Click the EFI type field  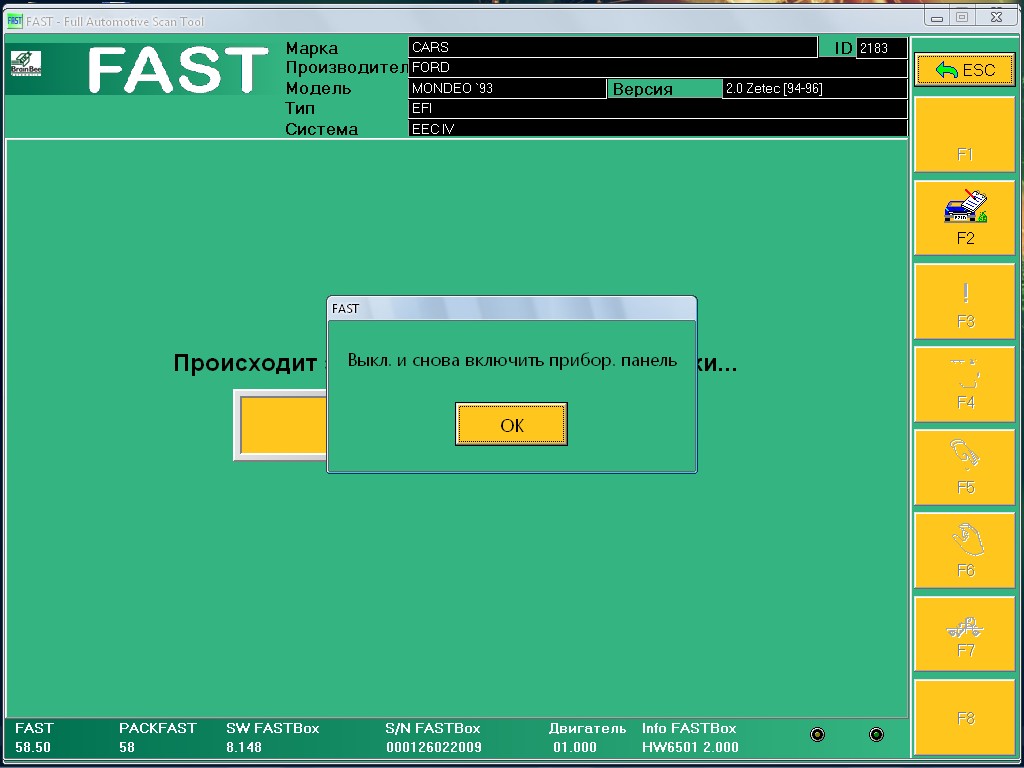coord(658,108)
